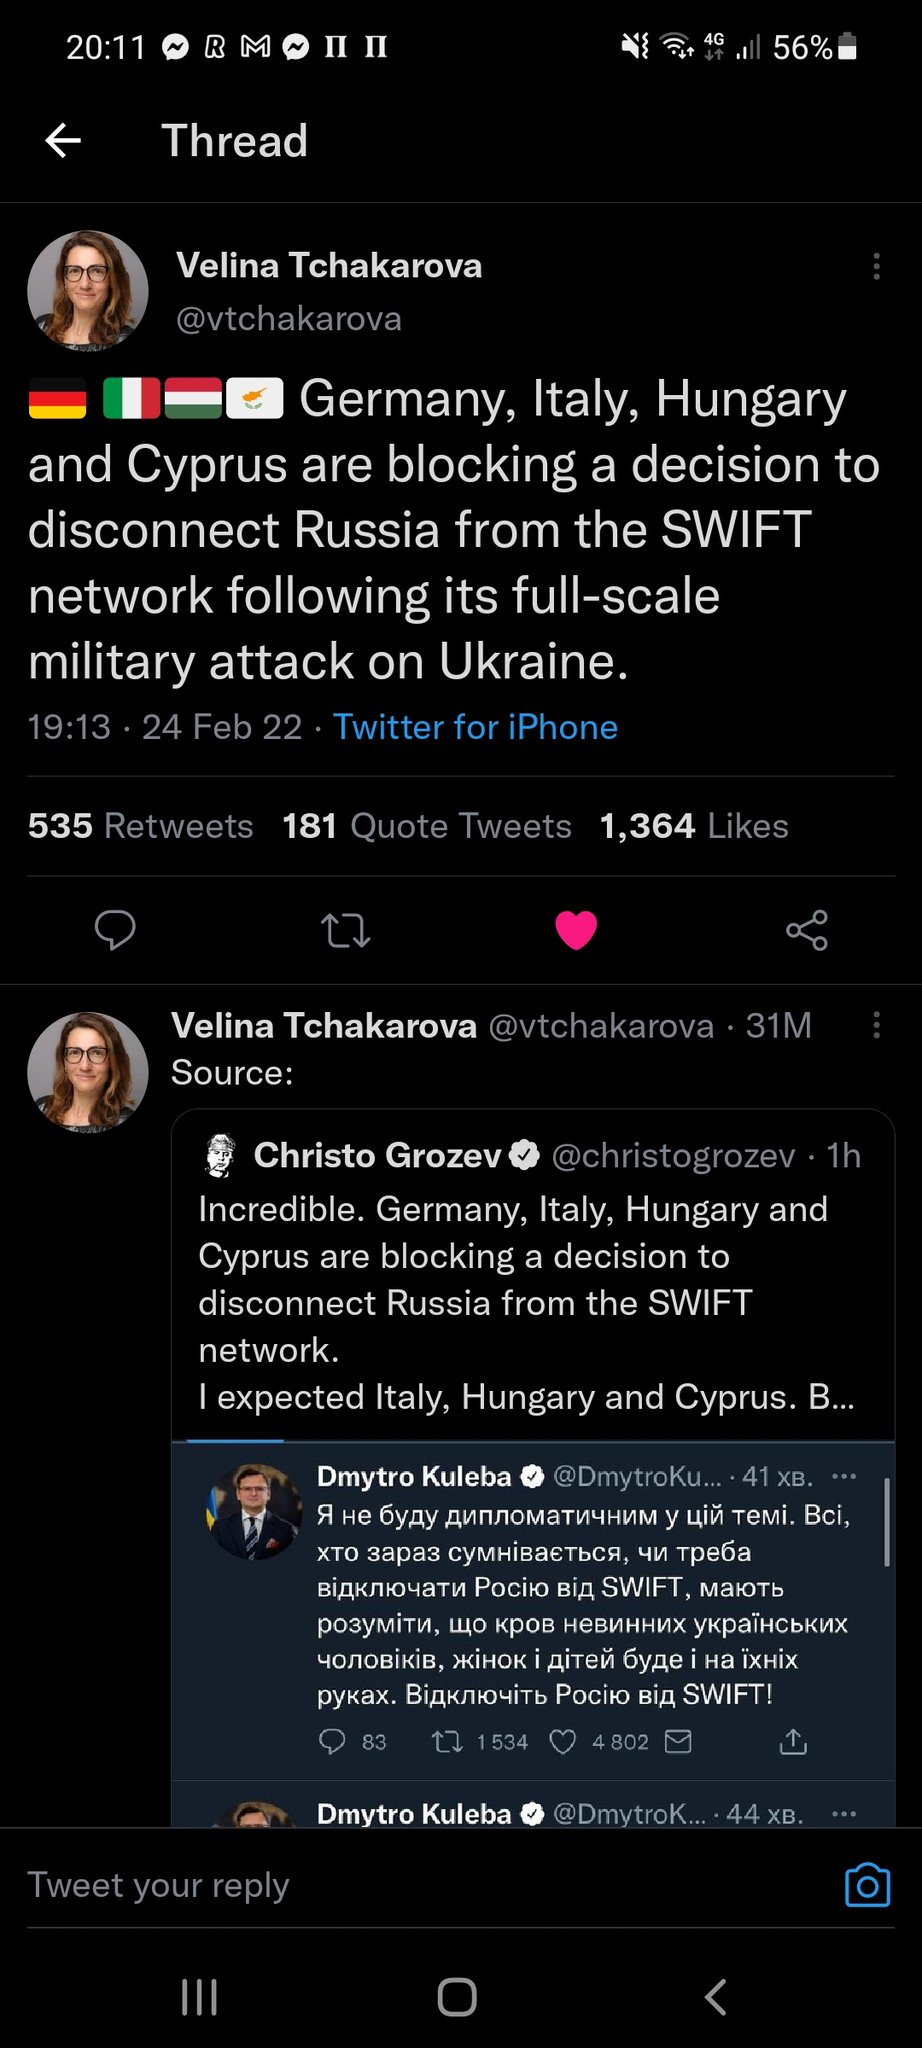Attach a photo using the camera icon
Image resolution: width=922 pixels, height=2048 pixels.
tap(867, 1885)
